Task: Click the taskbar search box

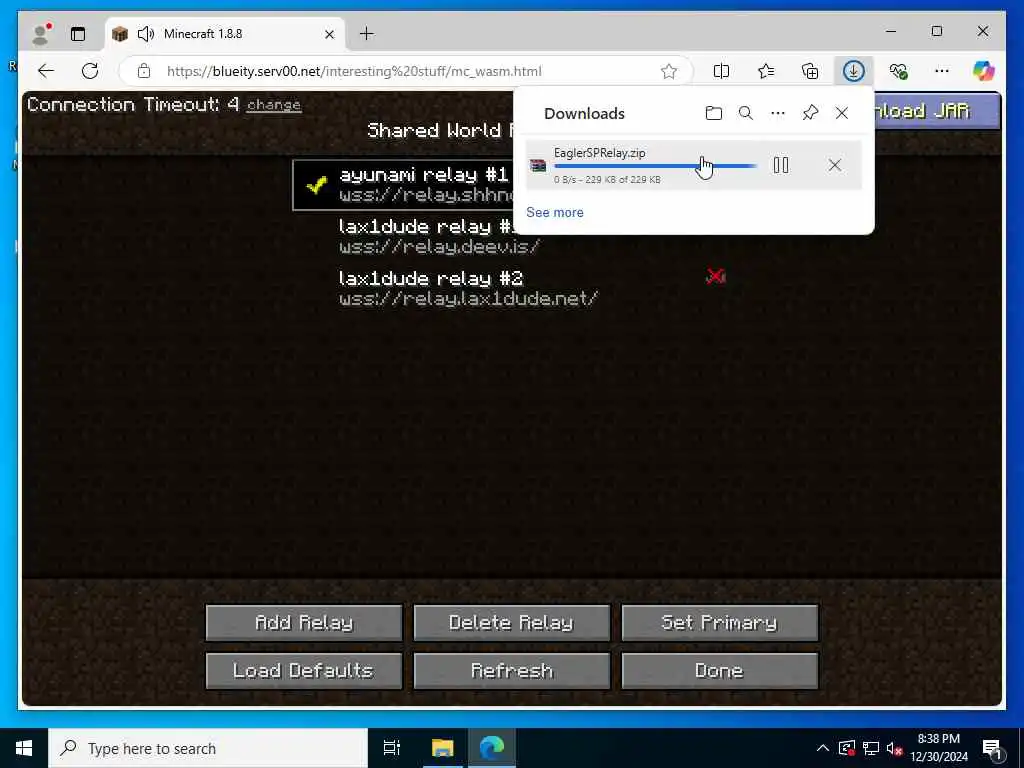Action: click(208, 748)
